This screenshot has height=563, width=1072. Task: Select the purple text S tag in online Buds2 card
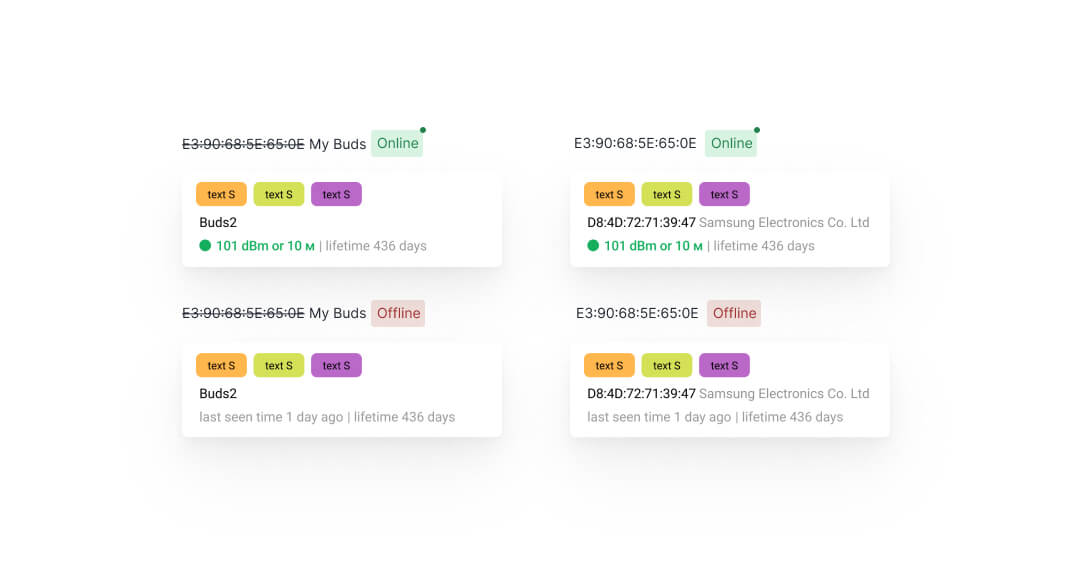pyautogui.click(x=336, y=195)
